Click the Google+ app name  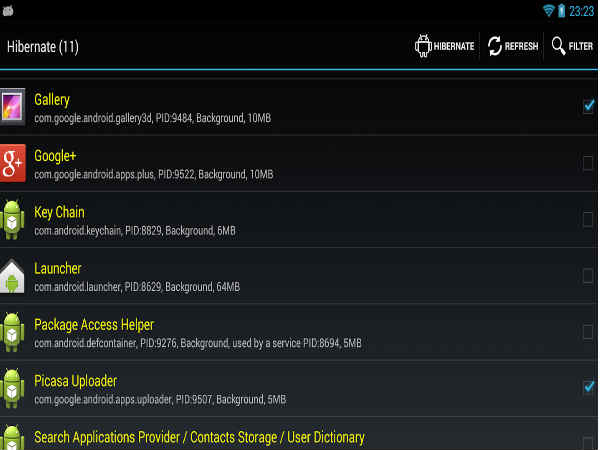coord(55,156)
